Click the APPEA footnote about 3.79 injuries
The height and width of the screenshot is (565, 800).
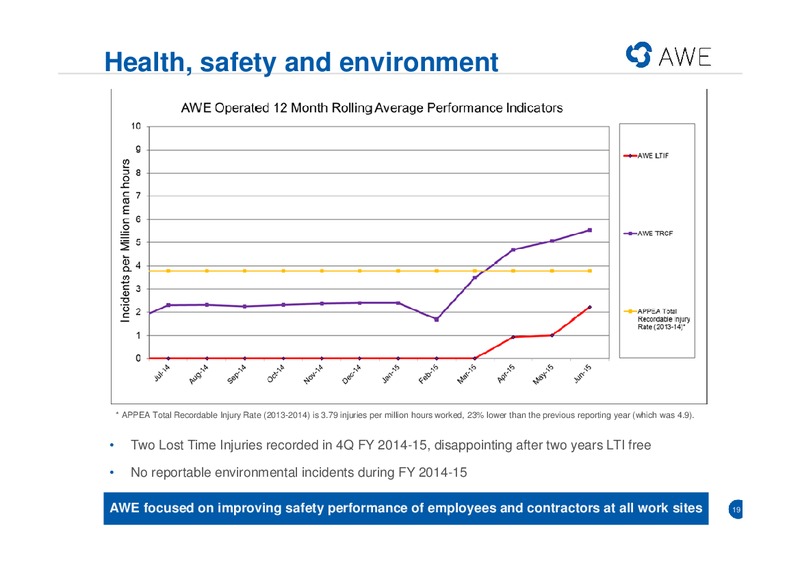point(405,415)
